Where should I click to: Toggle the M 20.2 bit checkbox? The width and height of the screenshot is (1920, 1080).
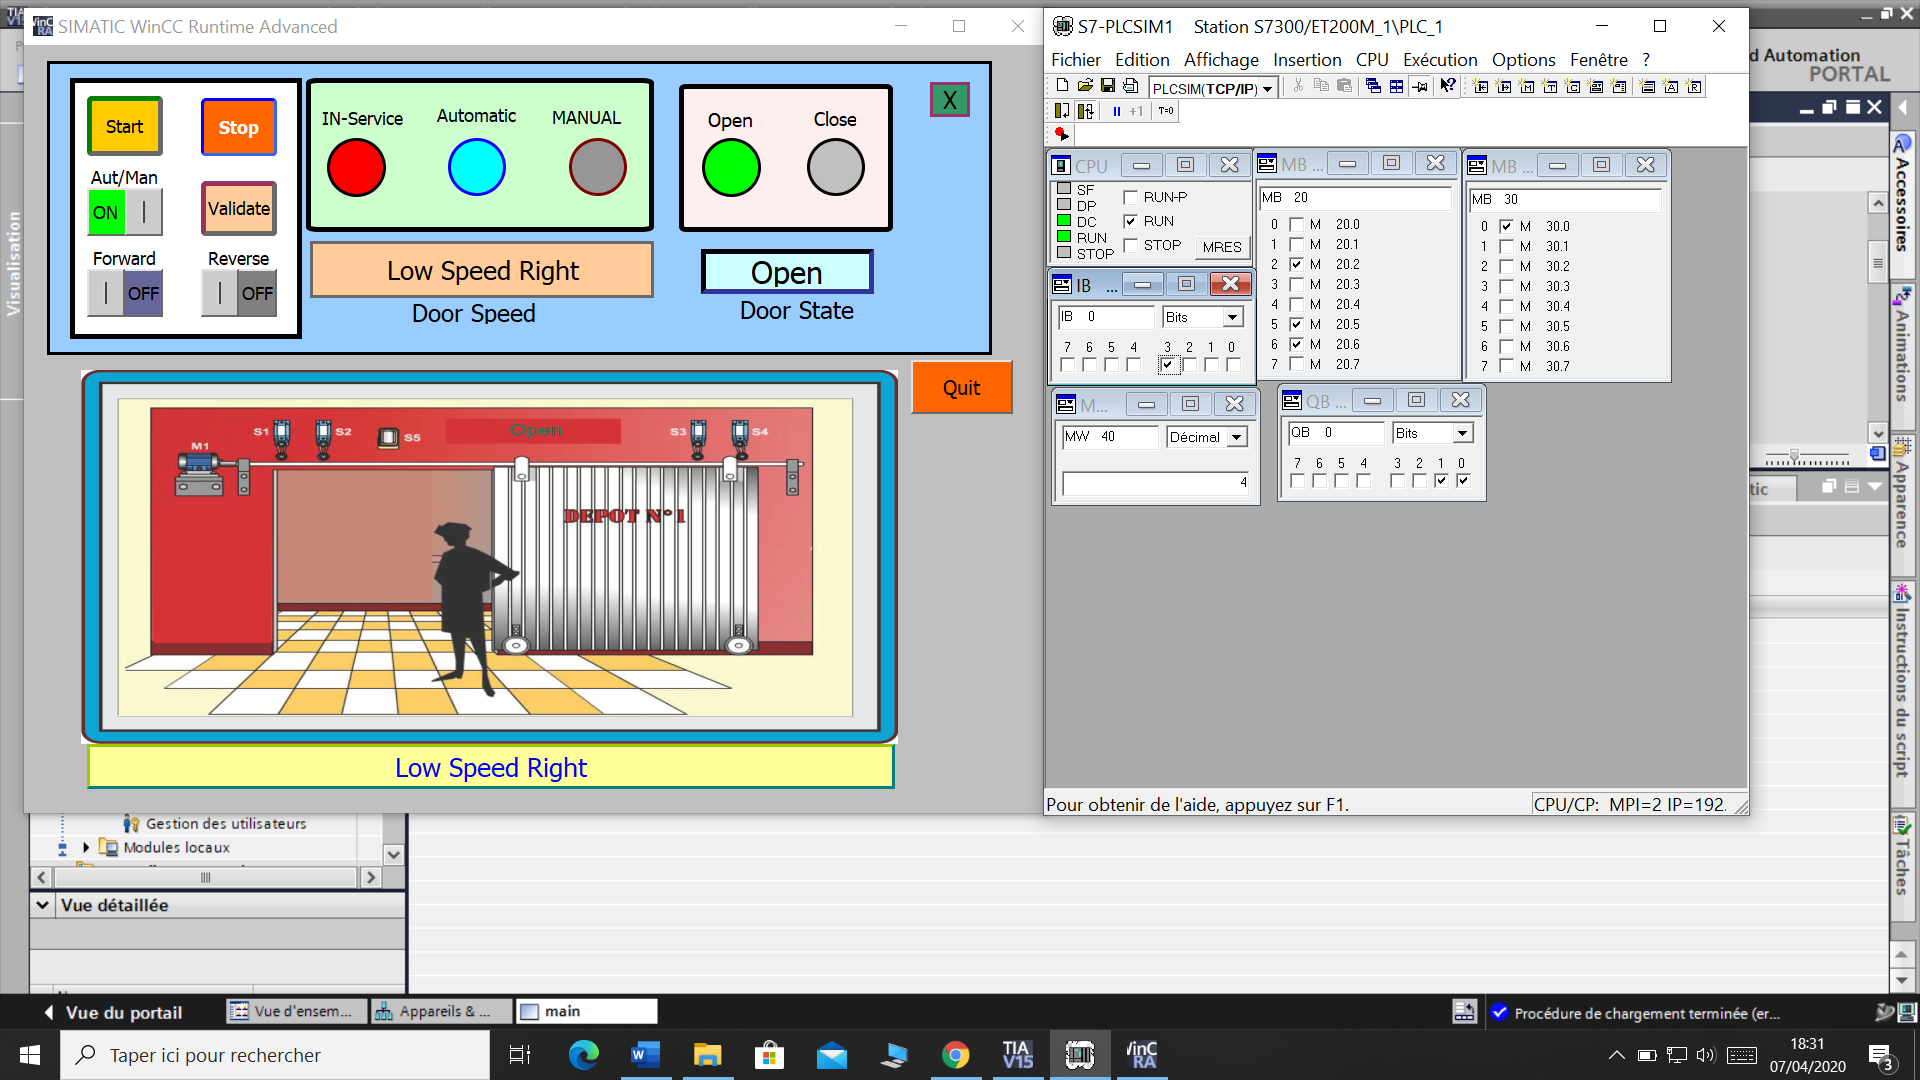pos(1296,264)
